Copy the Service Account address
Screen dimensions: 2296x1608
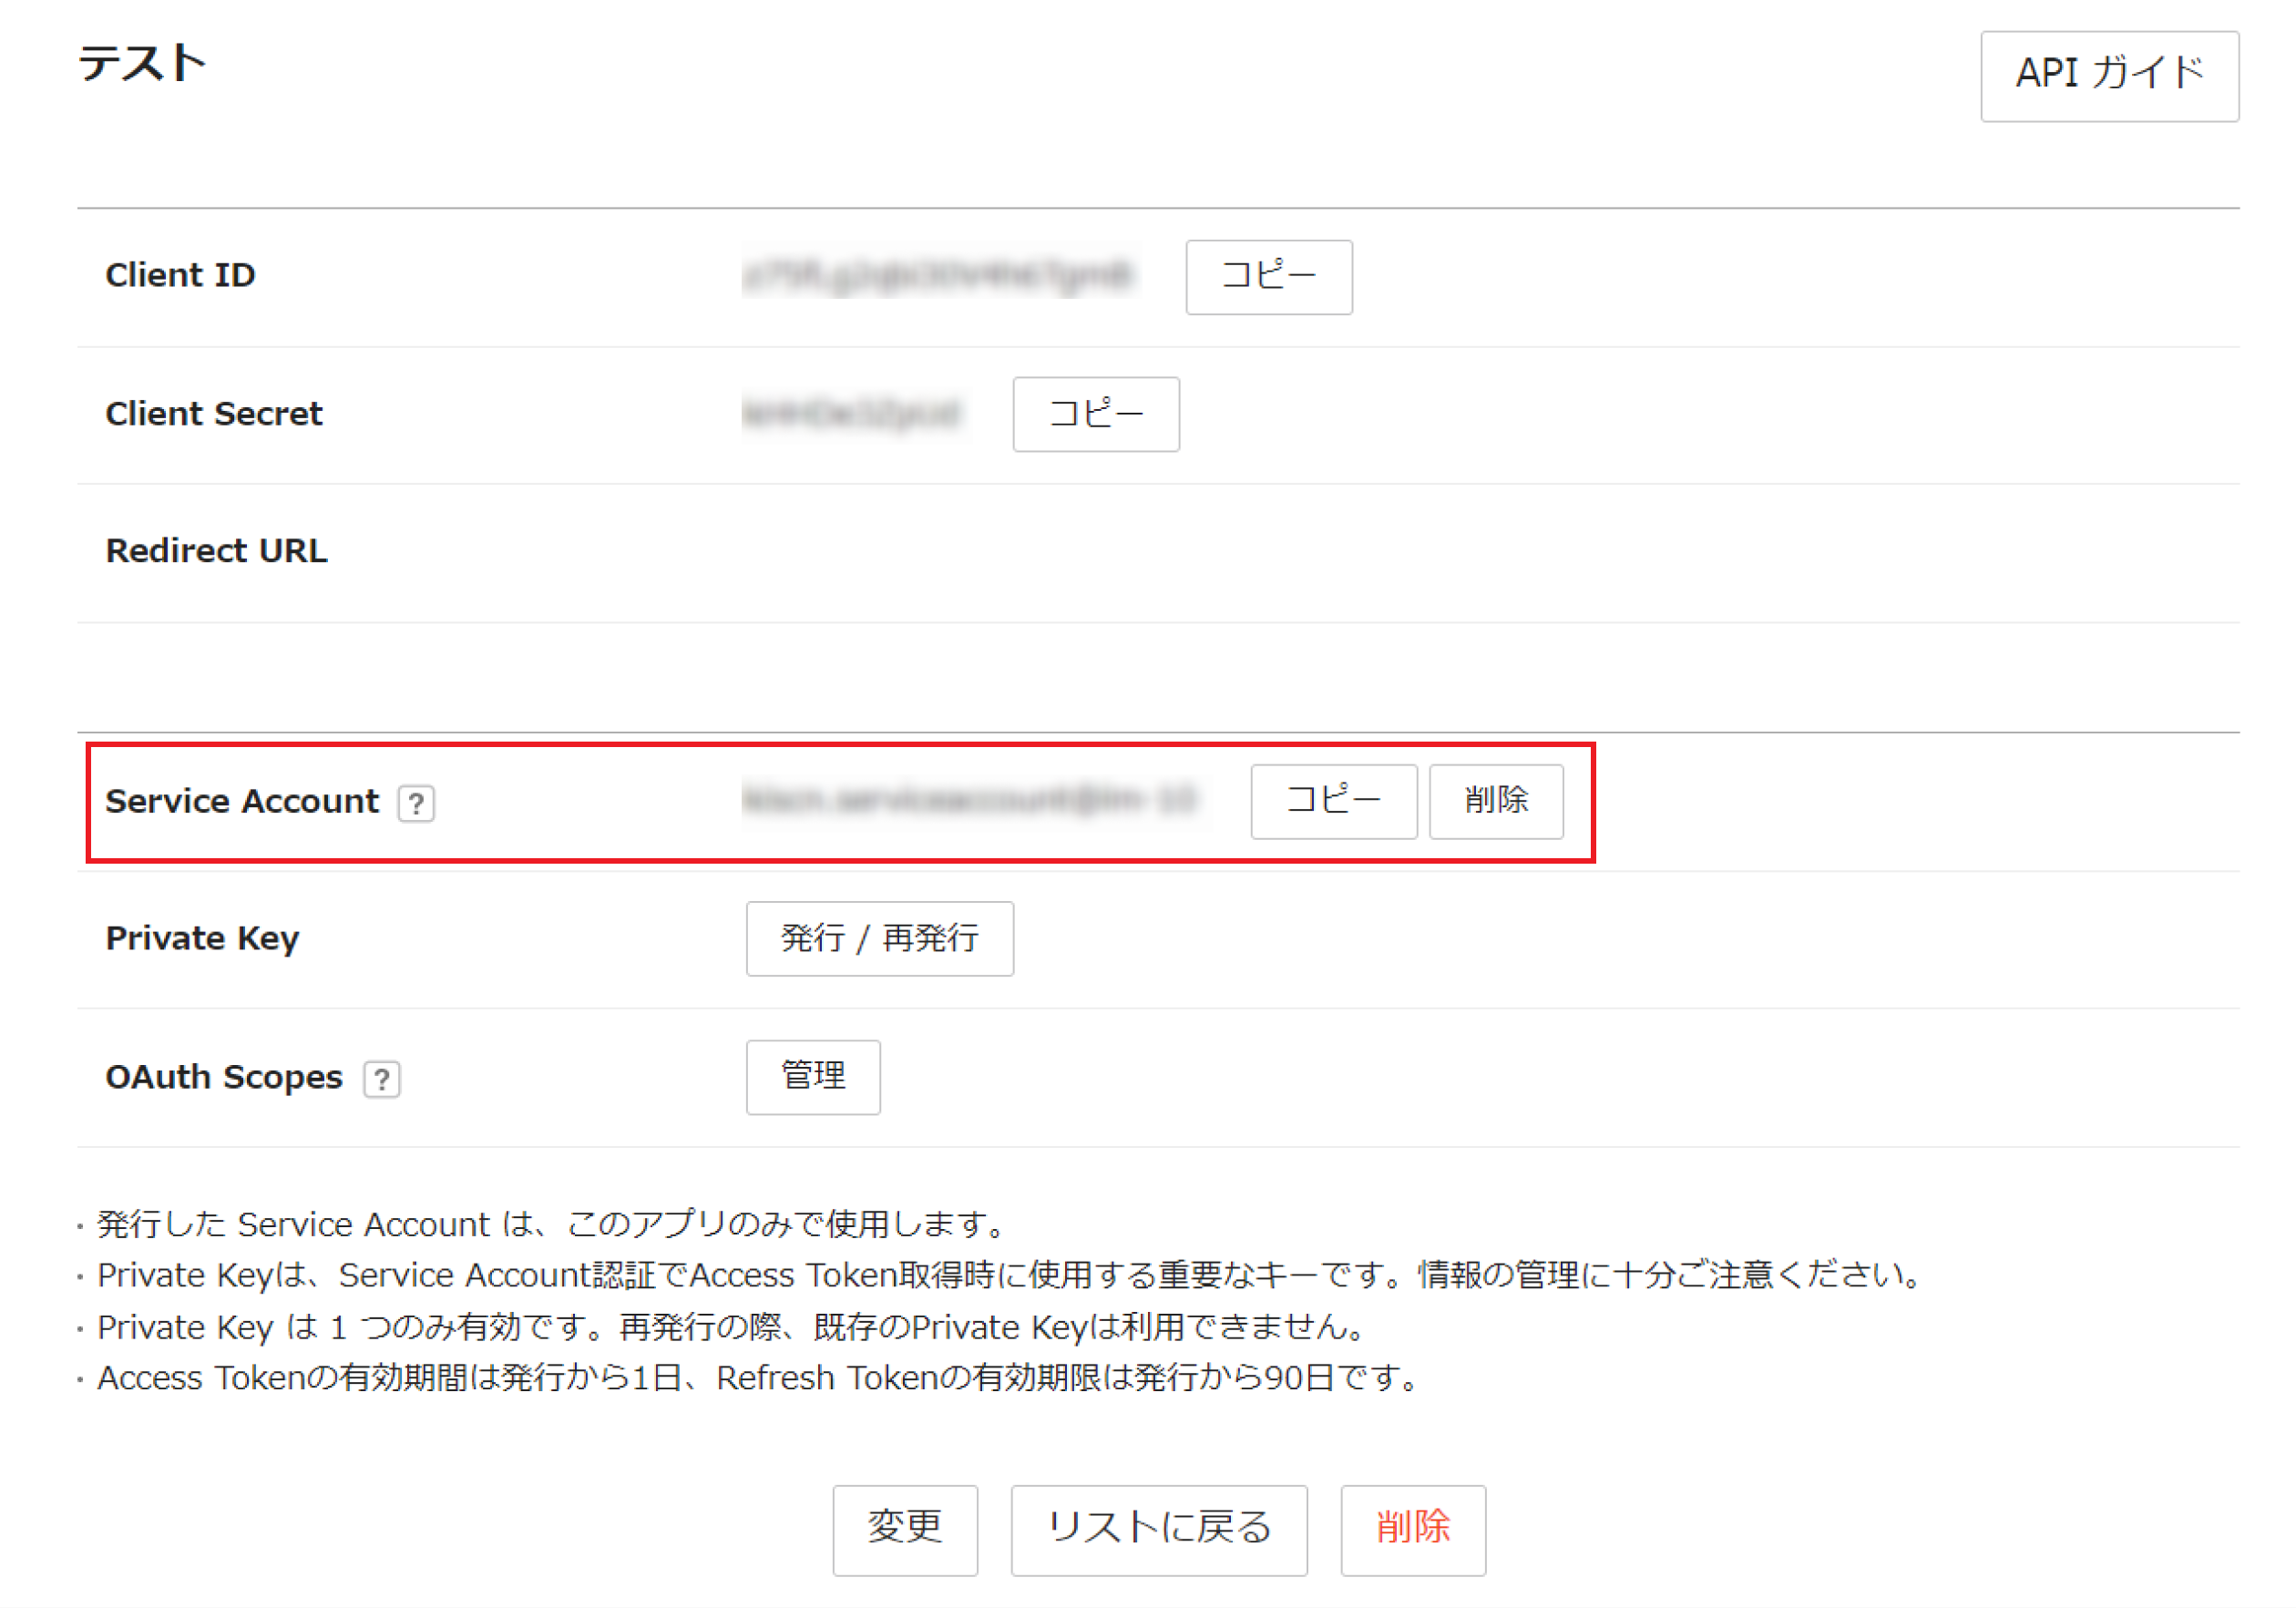point(1333,801)
